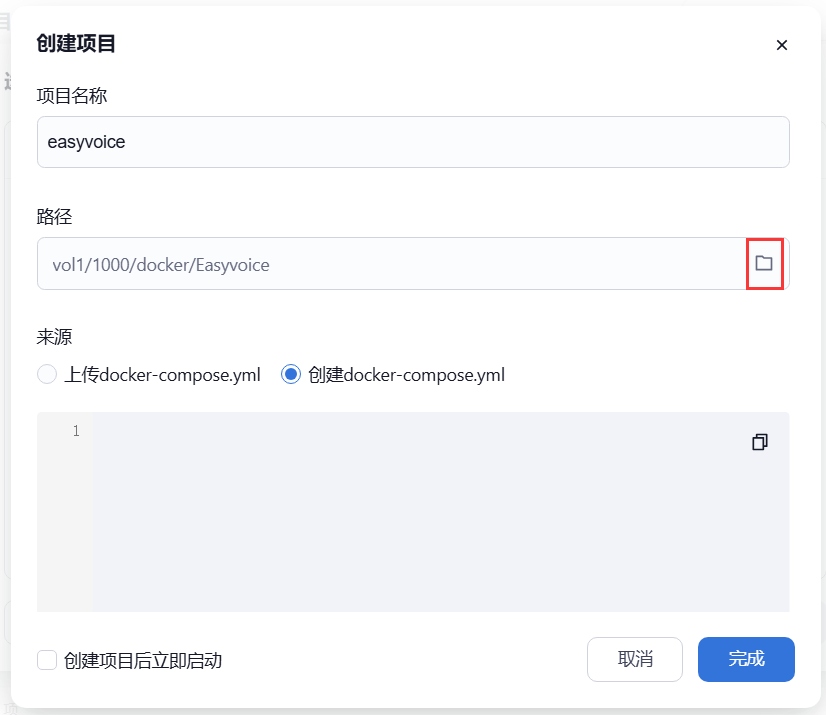The height and width of the screenshot is (715, 826).
Task: Click the 完成 button to finish
Action: (x=746, y=659)
